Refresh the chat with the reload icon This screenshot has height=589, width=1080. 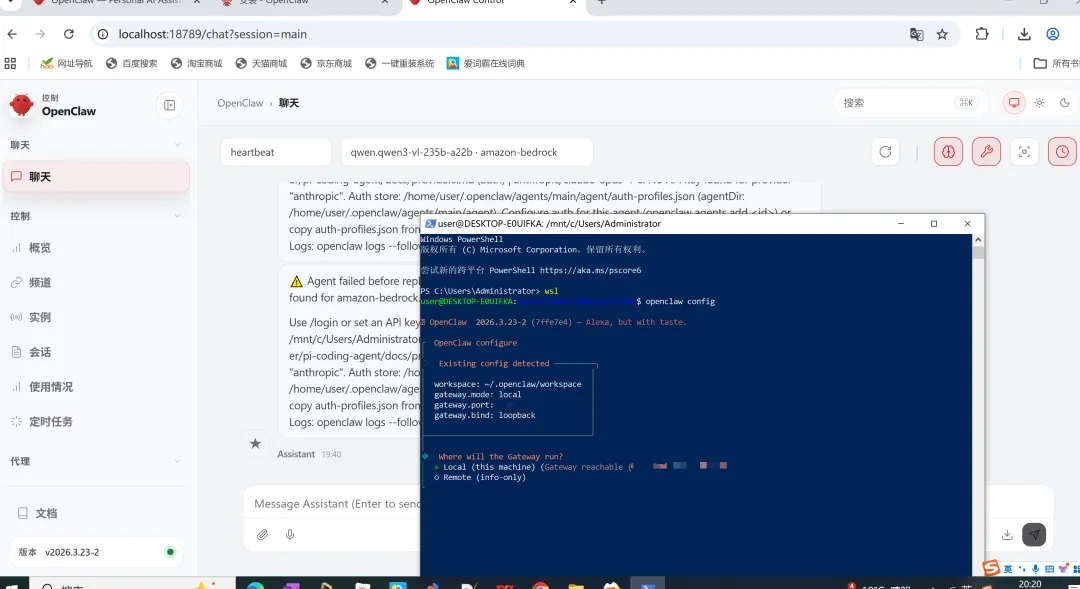point(885,152)
